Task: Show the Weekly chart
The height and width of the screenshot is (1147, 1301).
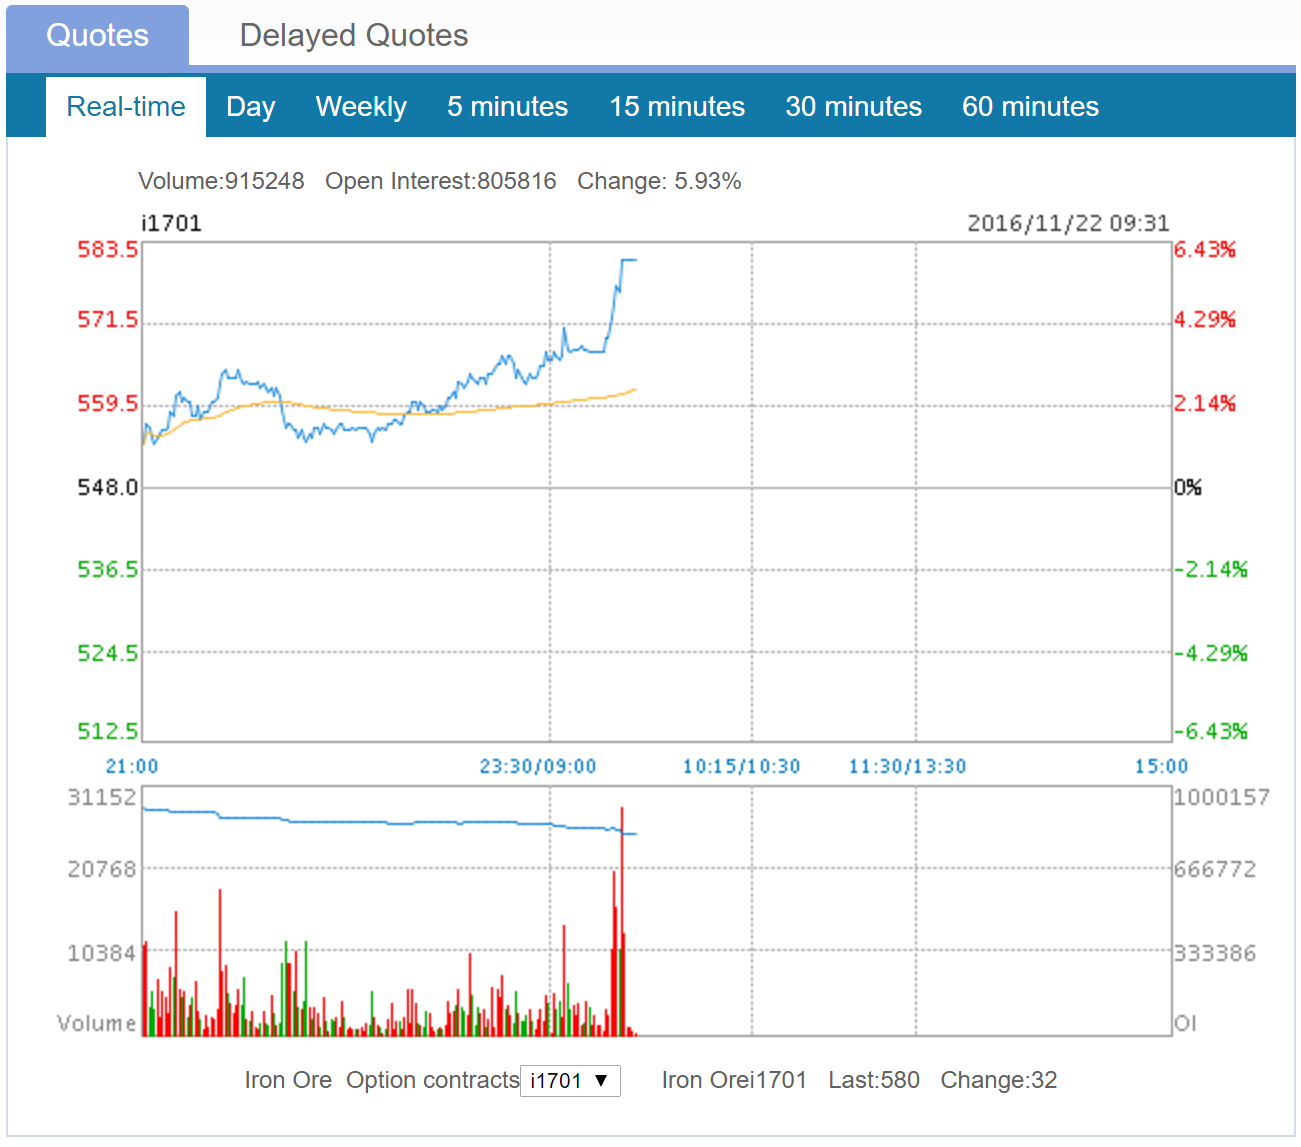Action: (361, 107)
